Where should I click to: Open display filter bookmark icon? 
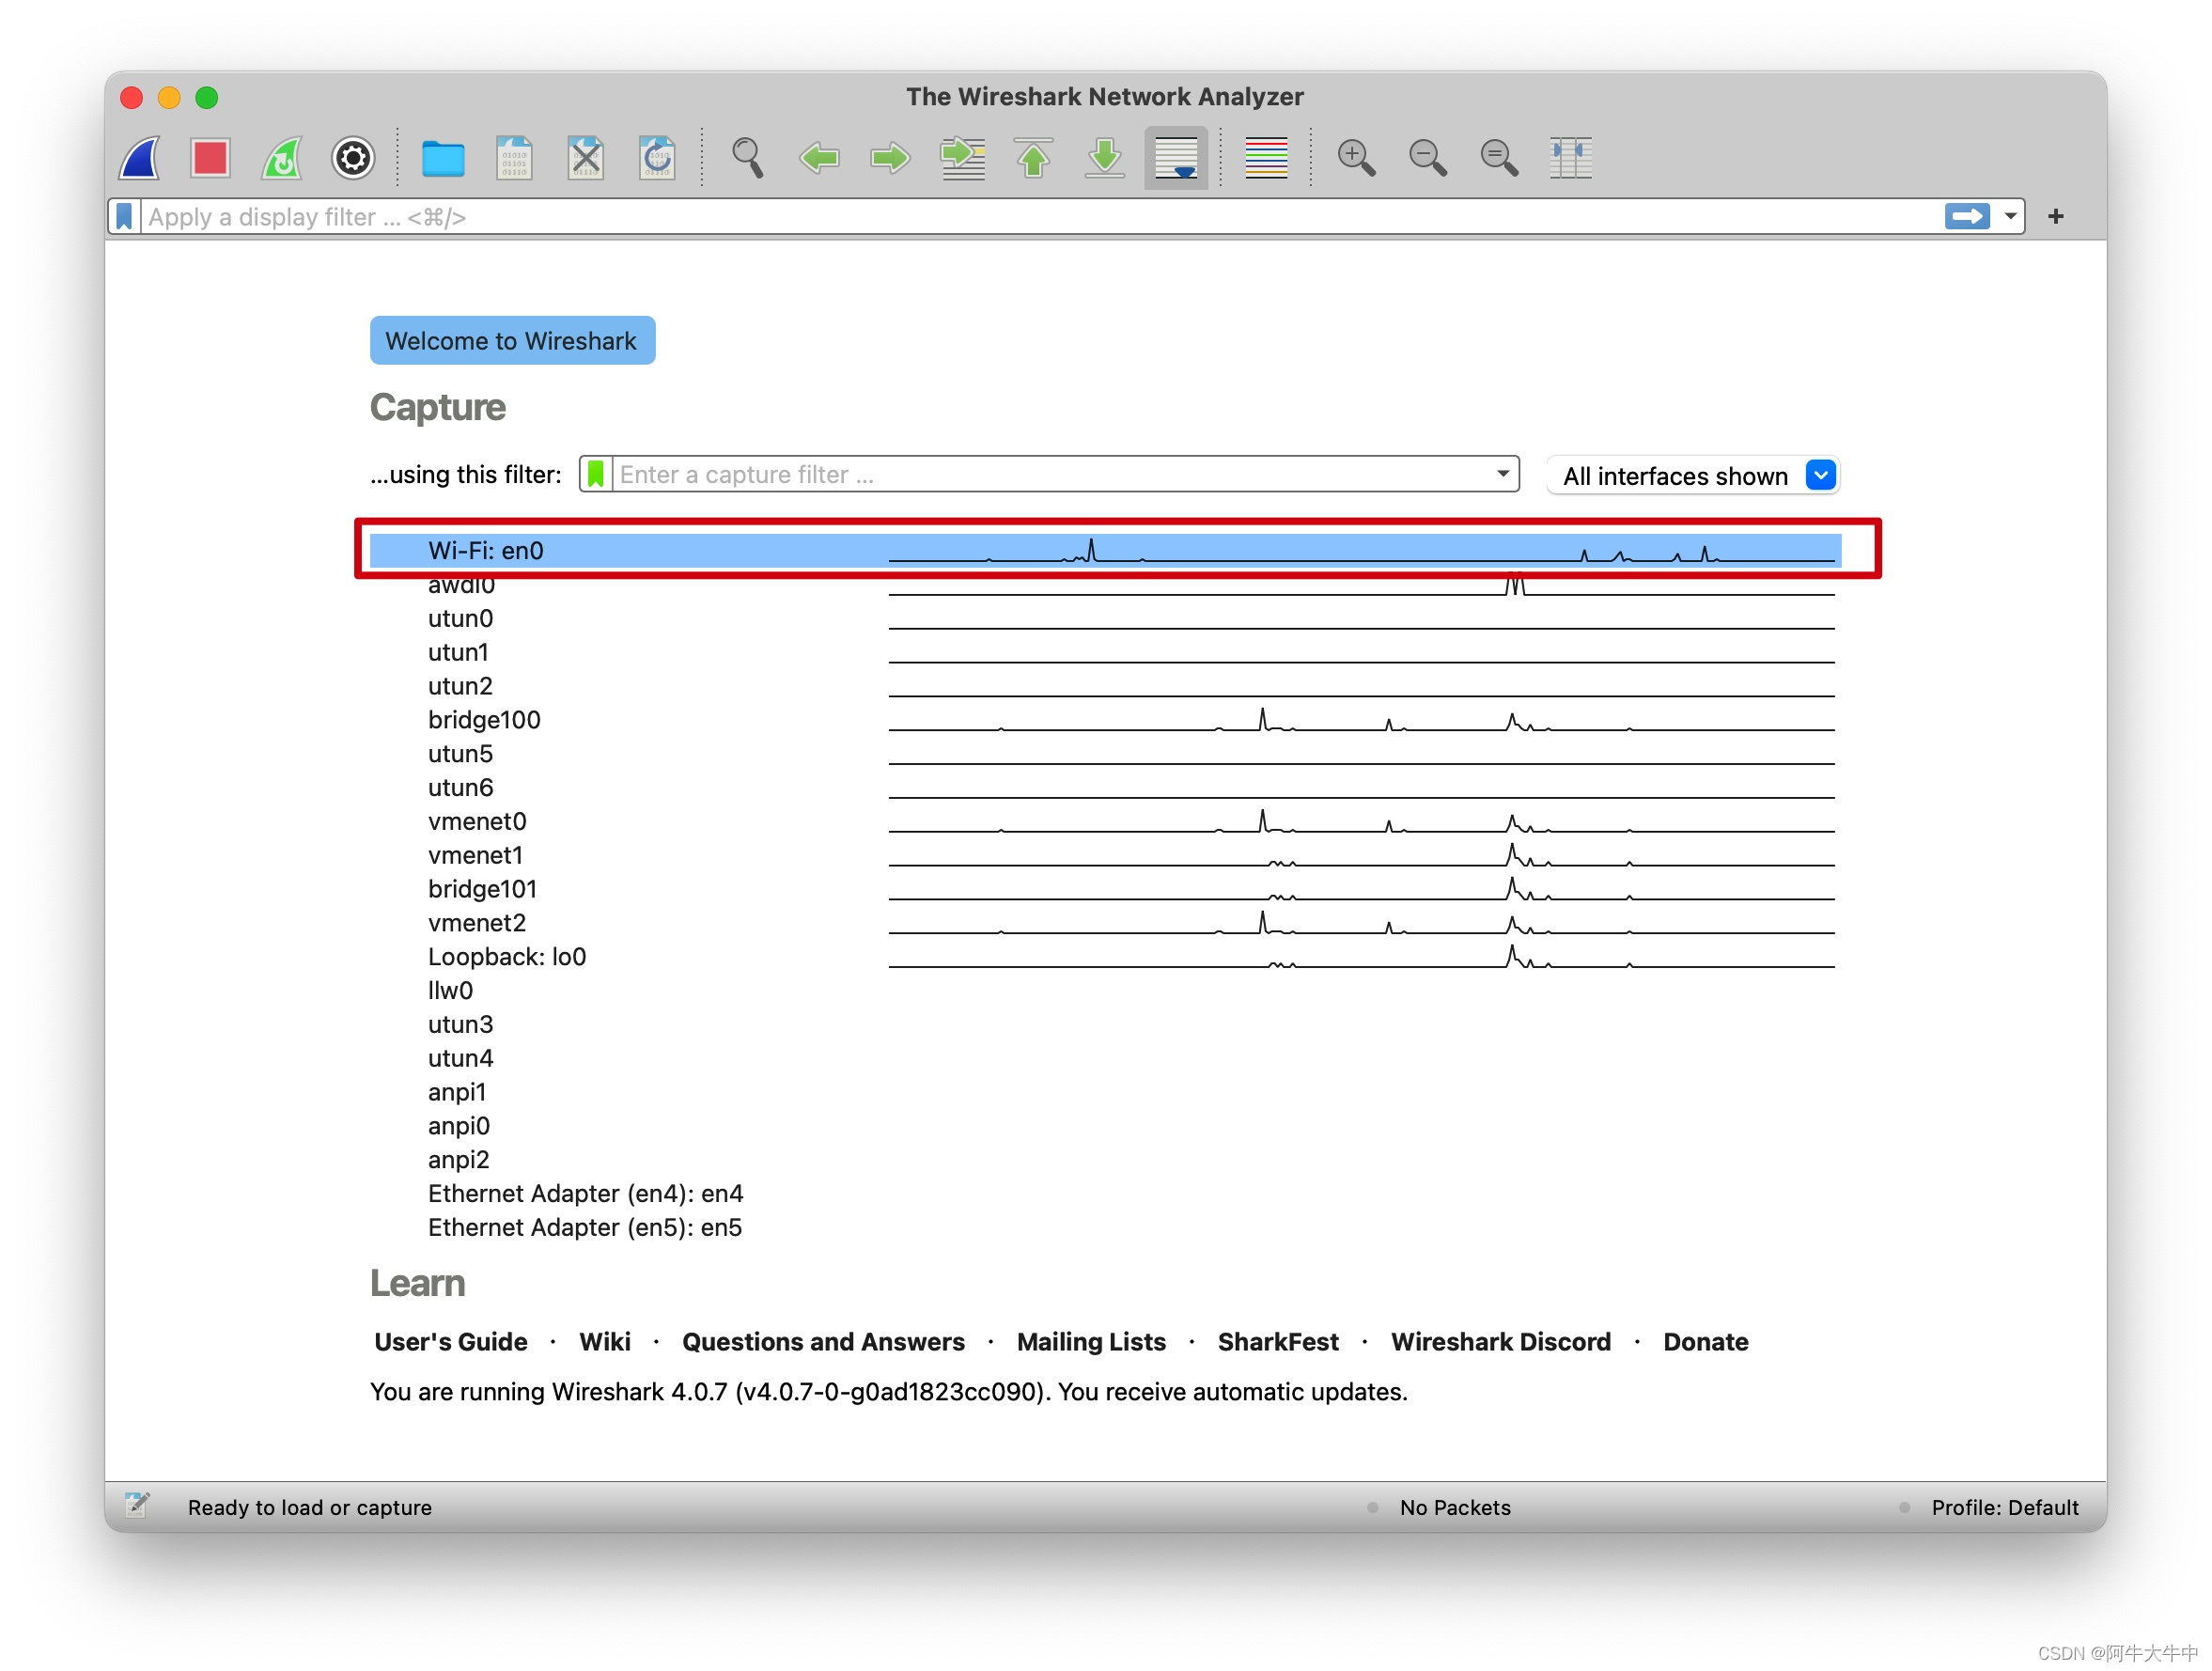tap(124, 217)
